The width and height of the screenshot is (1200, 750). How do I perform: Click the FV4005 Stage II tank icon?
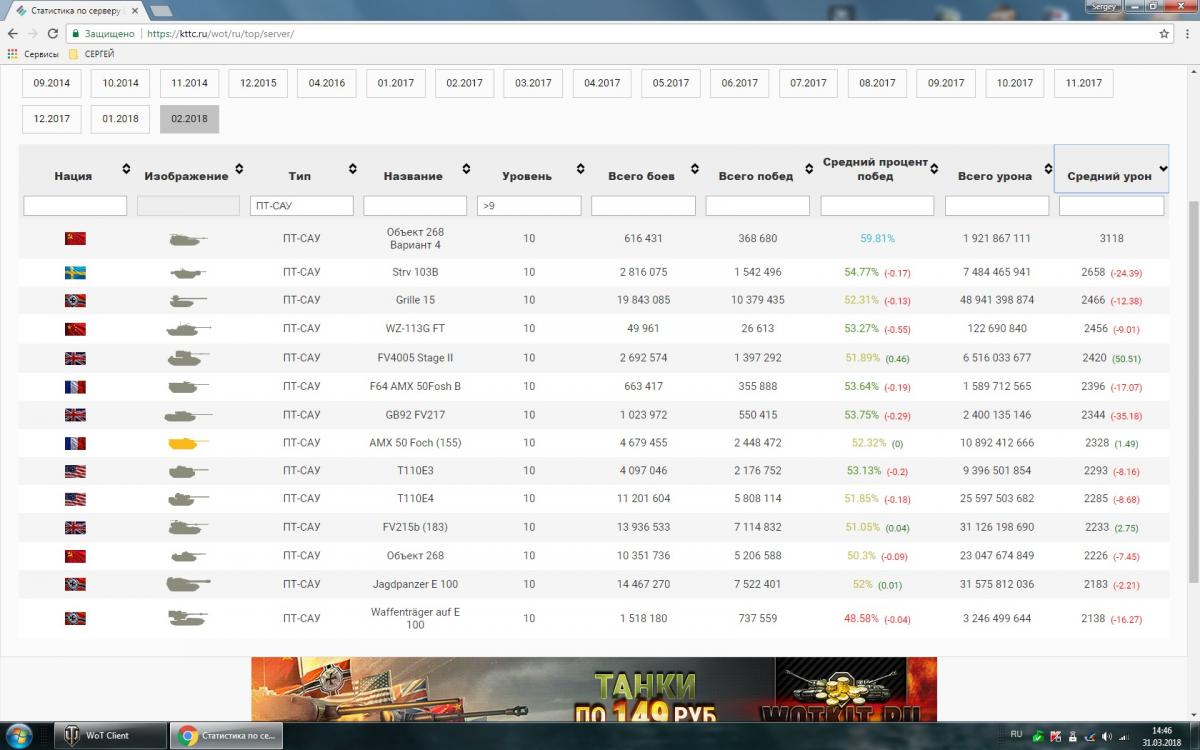coord(187,357)
